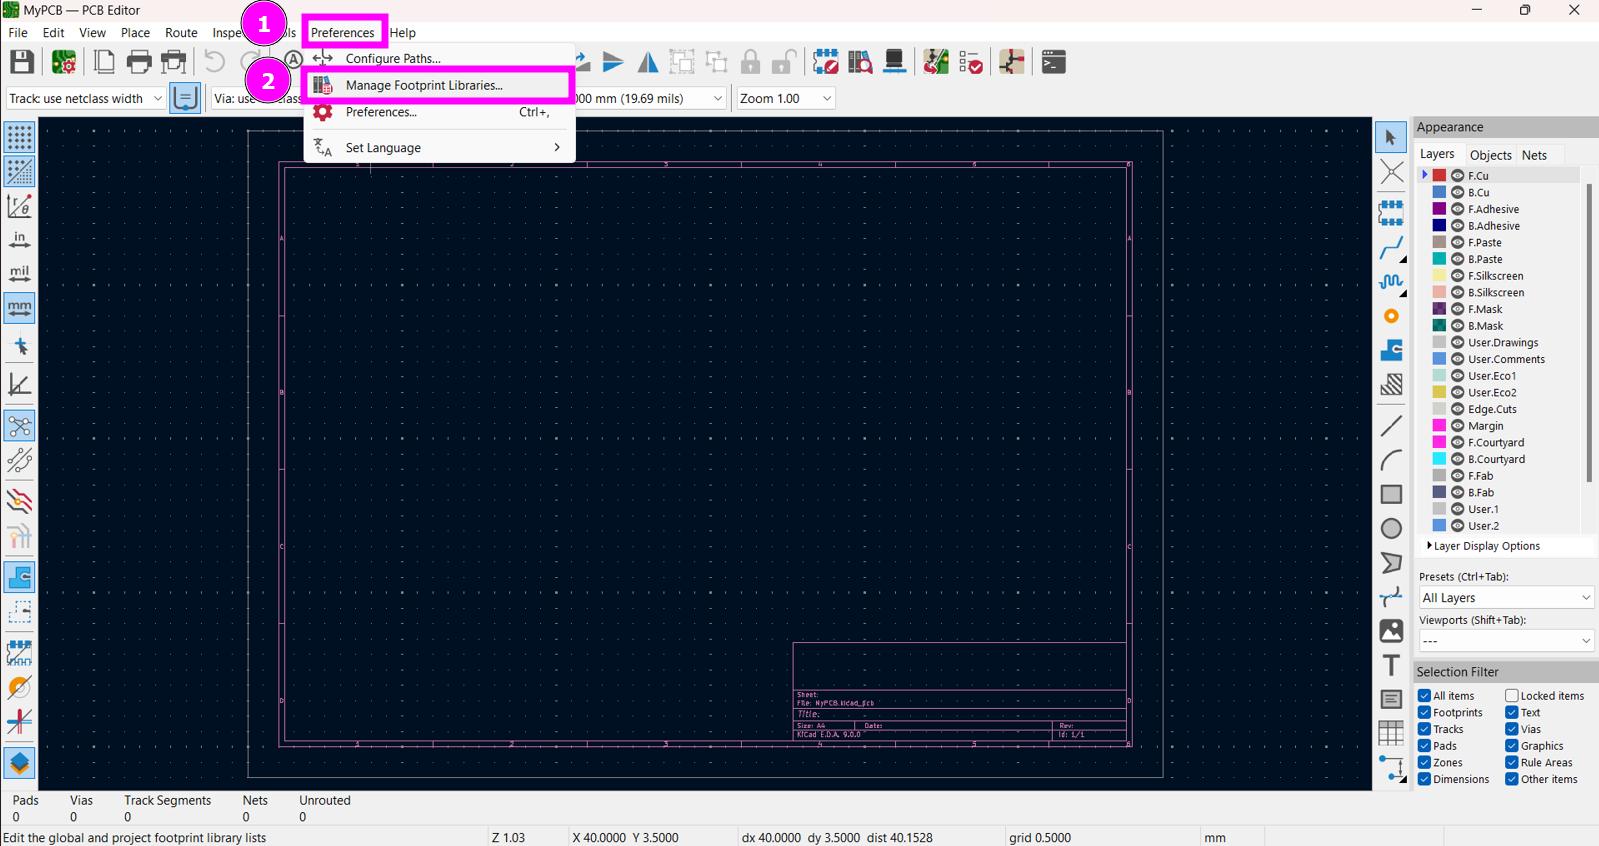Image resolution: width=1599 pixels, height=846 pixels.
Task: Open the File menu
Action: click(18, 33)
